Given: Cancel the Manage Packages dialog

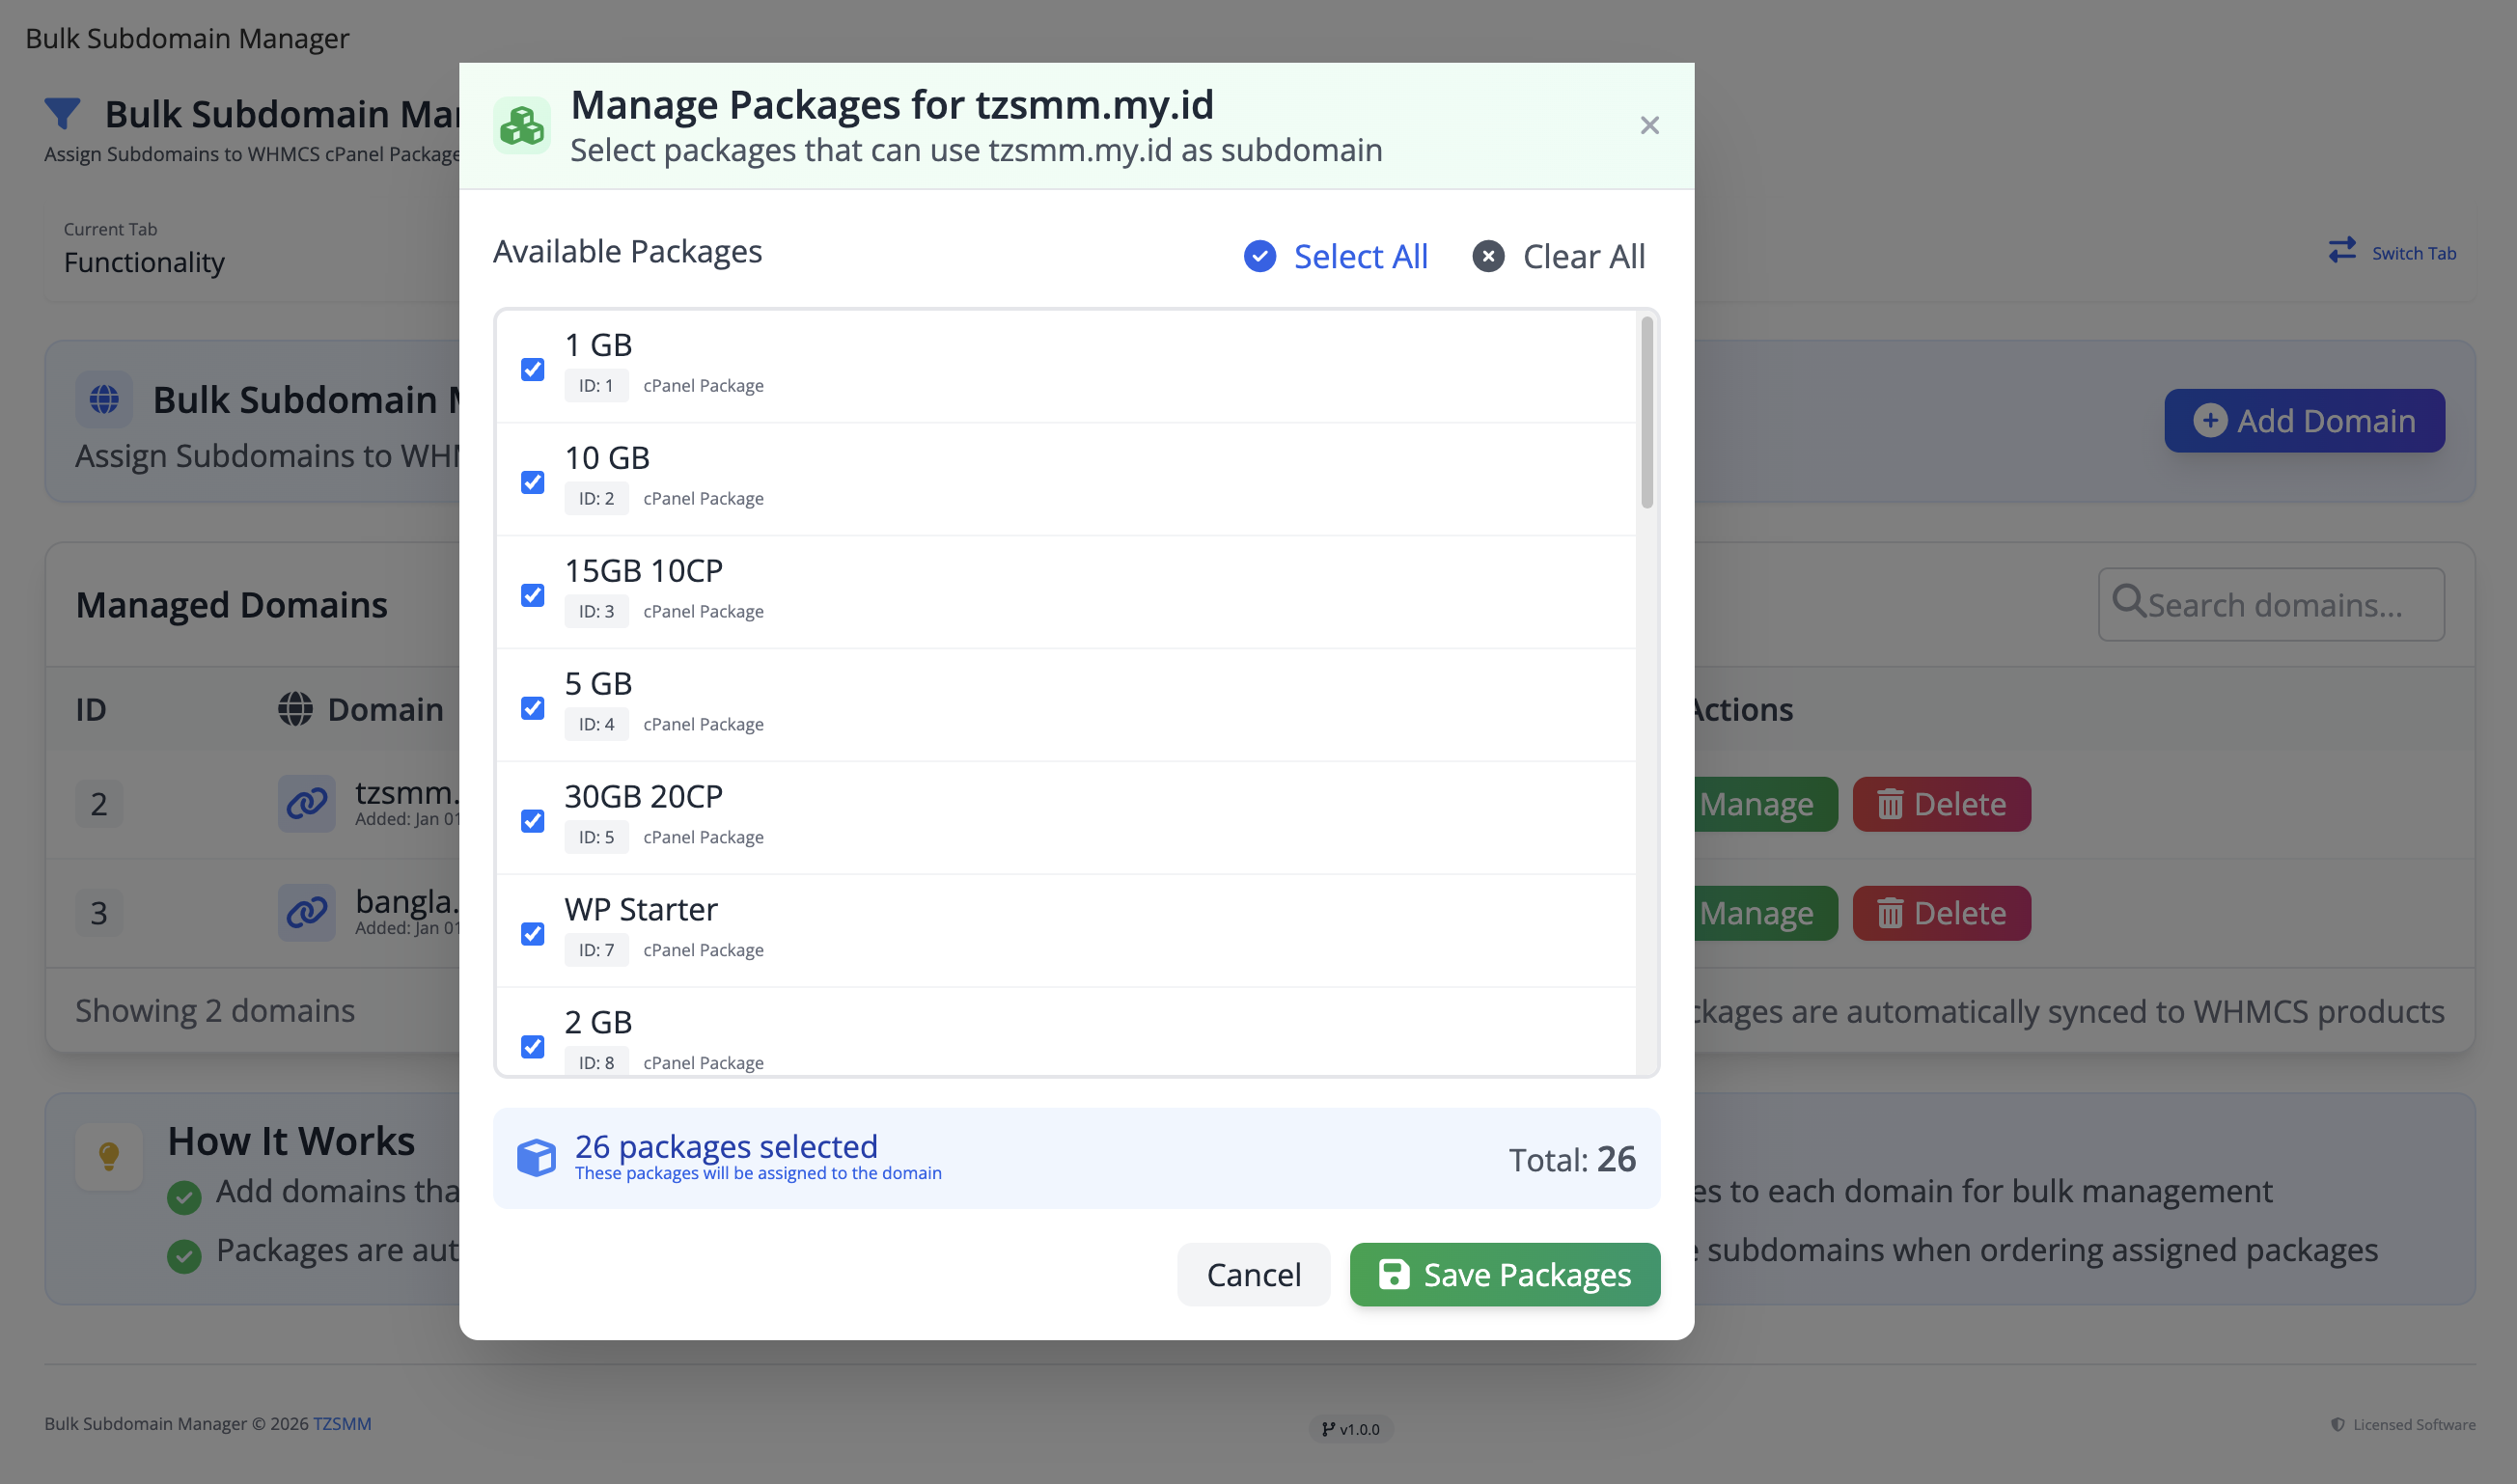Looking at the screenshot, I should [1253, 1274].
